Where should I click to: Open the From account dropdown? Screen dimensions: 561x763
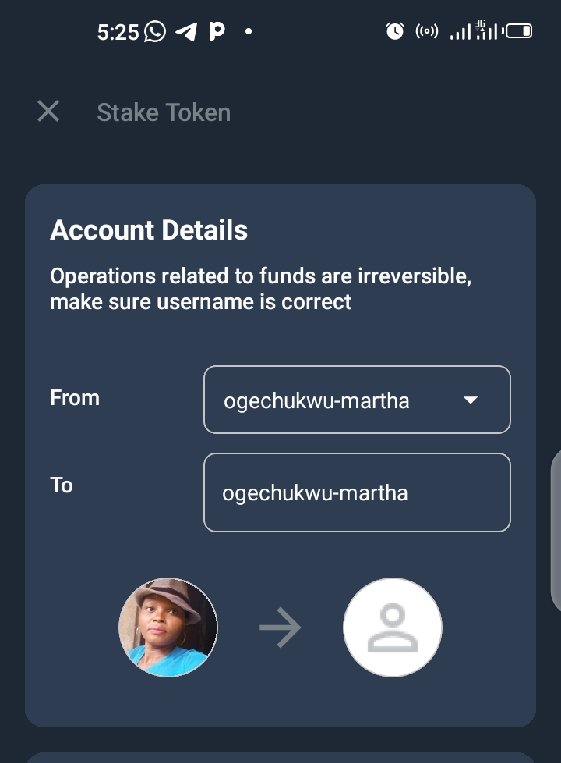pos(357,400)
